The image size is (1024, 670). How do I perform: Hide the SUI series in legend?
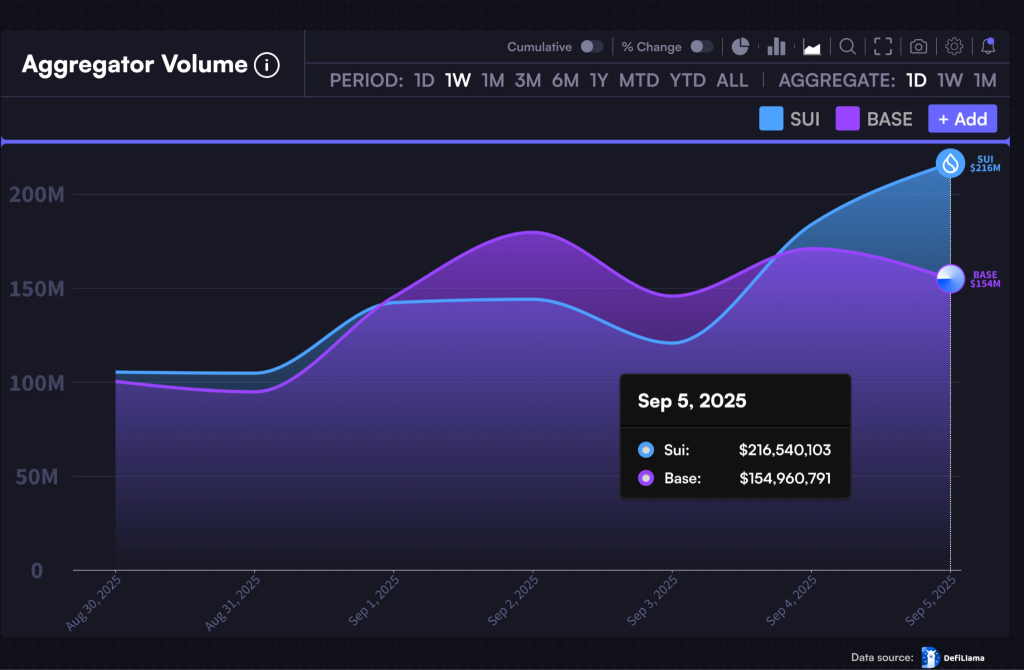tap(789, 119)
